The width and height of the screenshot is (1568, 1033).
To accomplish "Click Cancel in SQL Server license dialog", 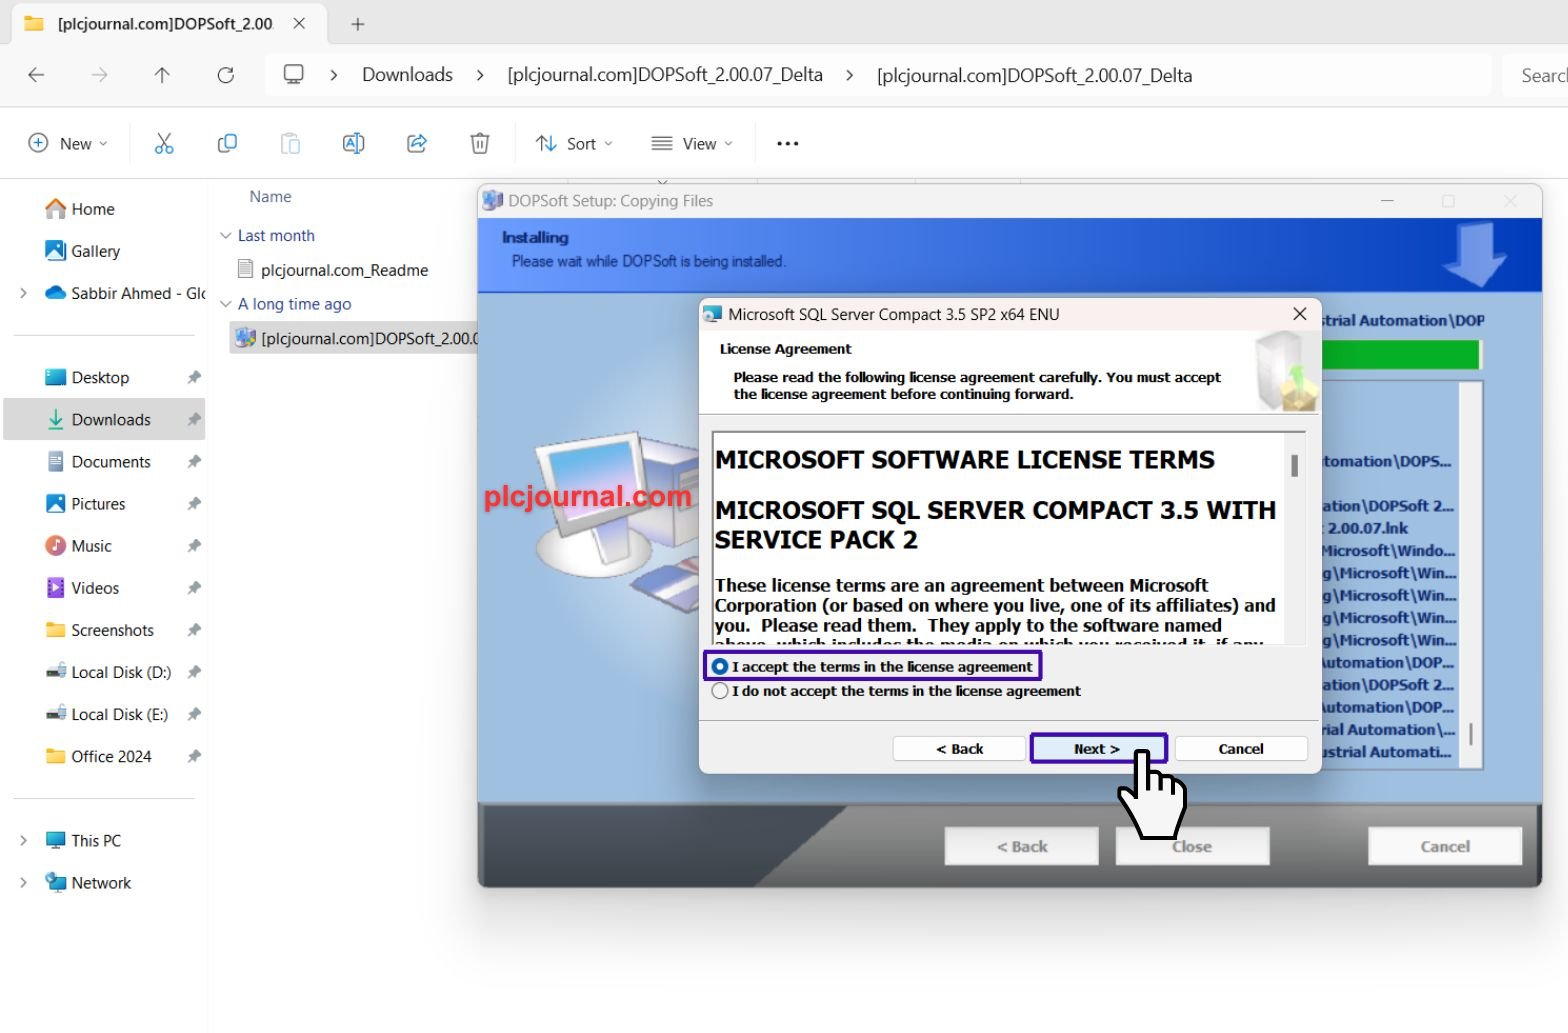I will click(x=1241, y=749).
